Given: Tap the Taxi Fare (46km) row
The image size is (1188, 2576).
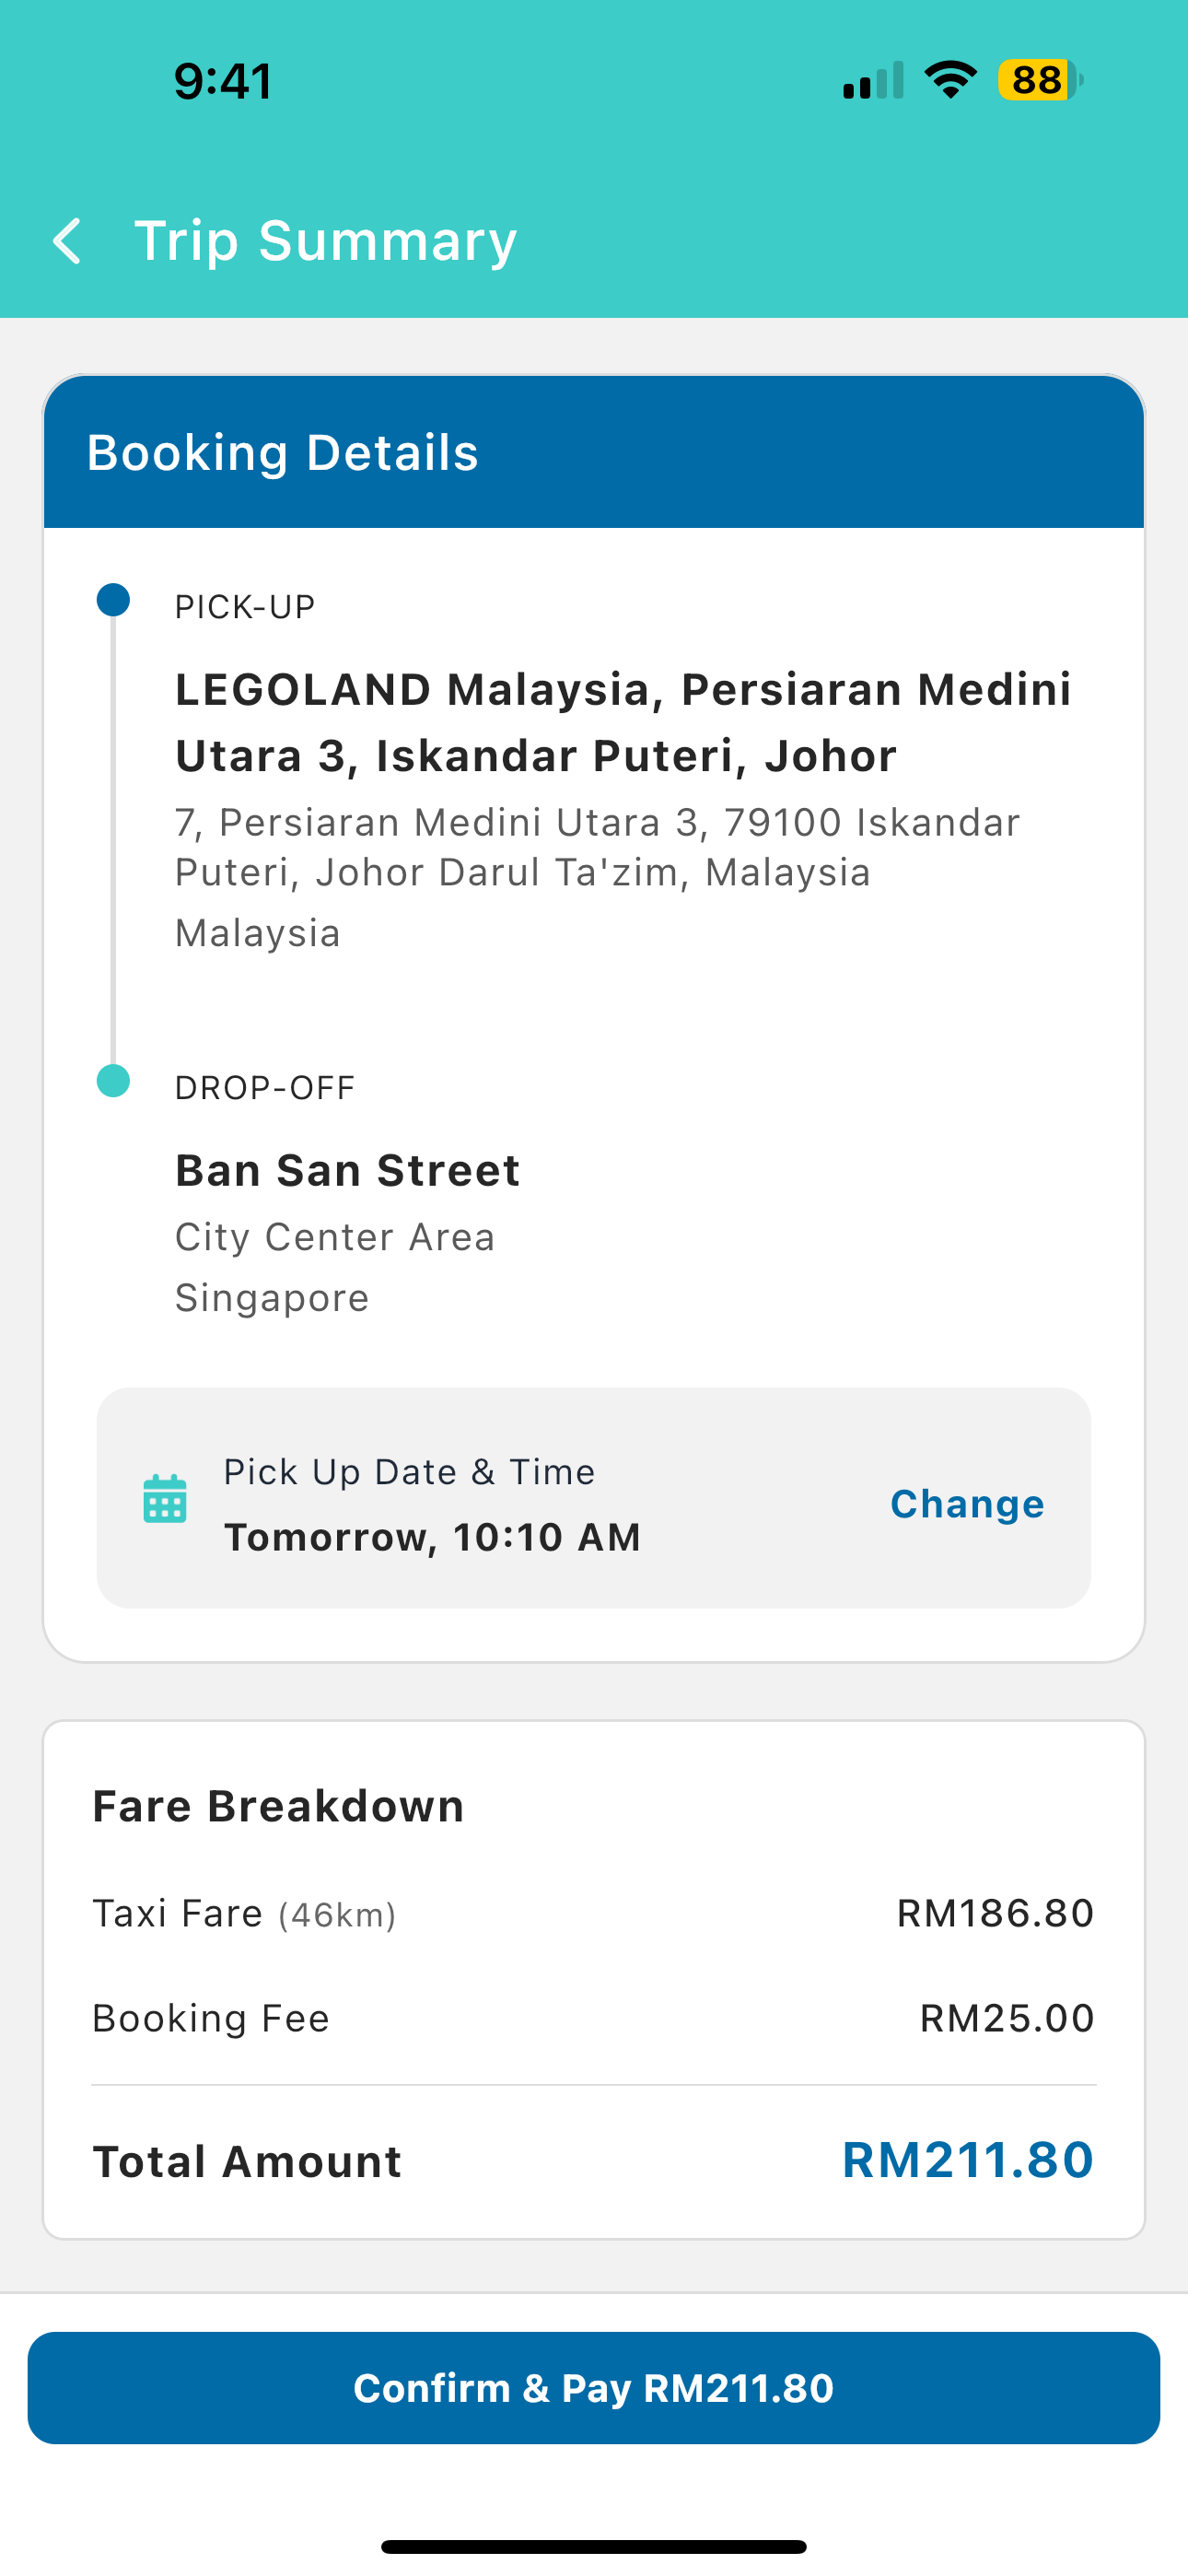Looking at the screenshot, I should point(594,1914).
